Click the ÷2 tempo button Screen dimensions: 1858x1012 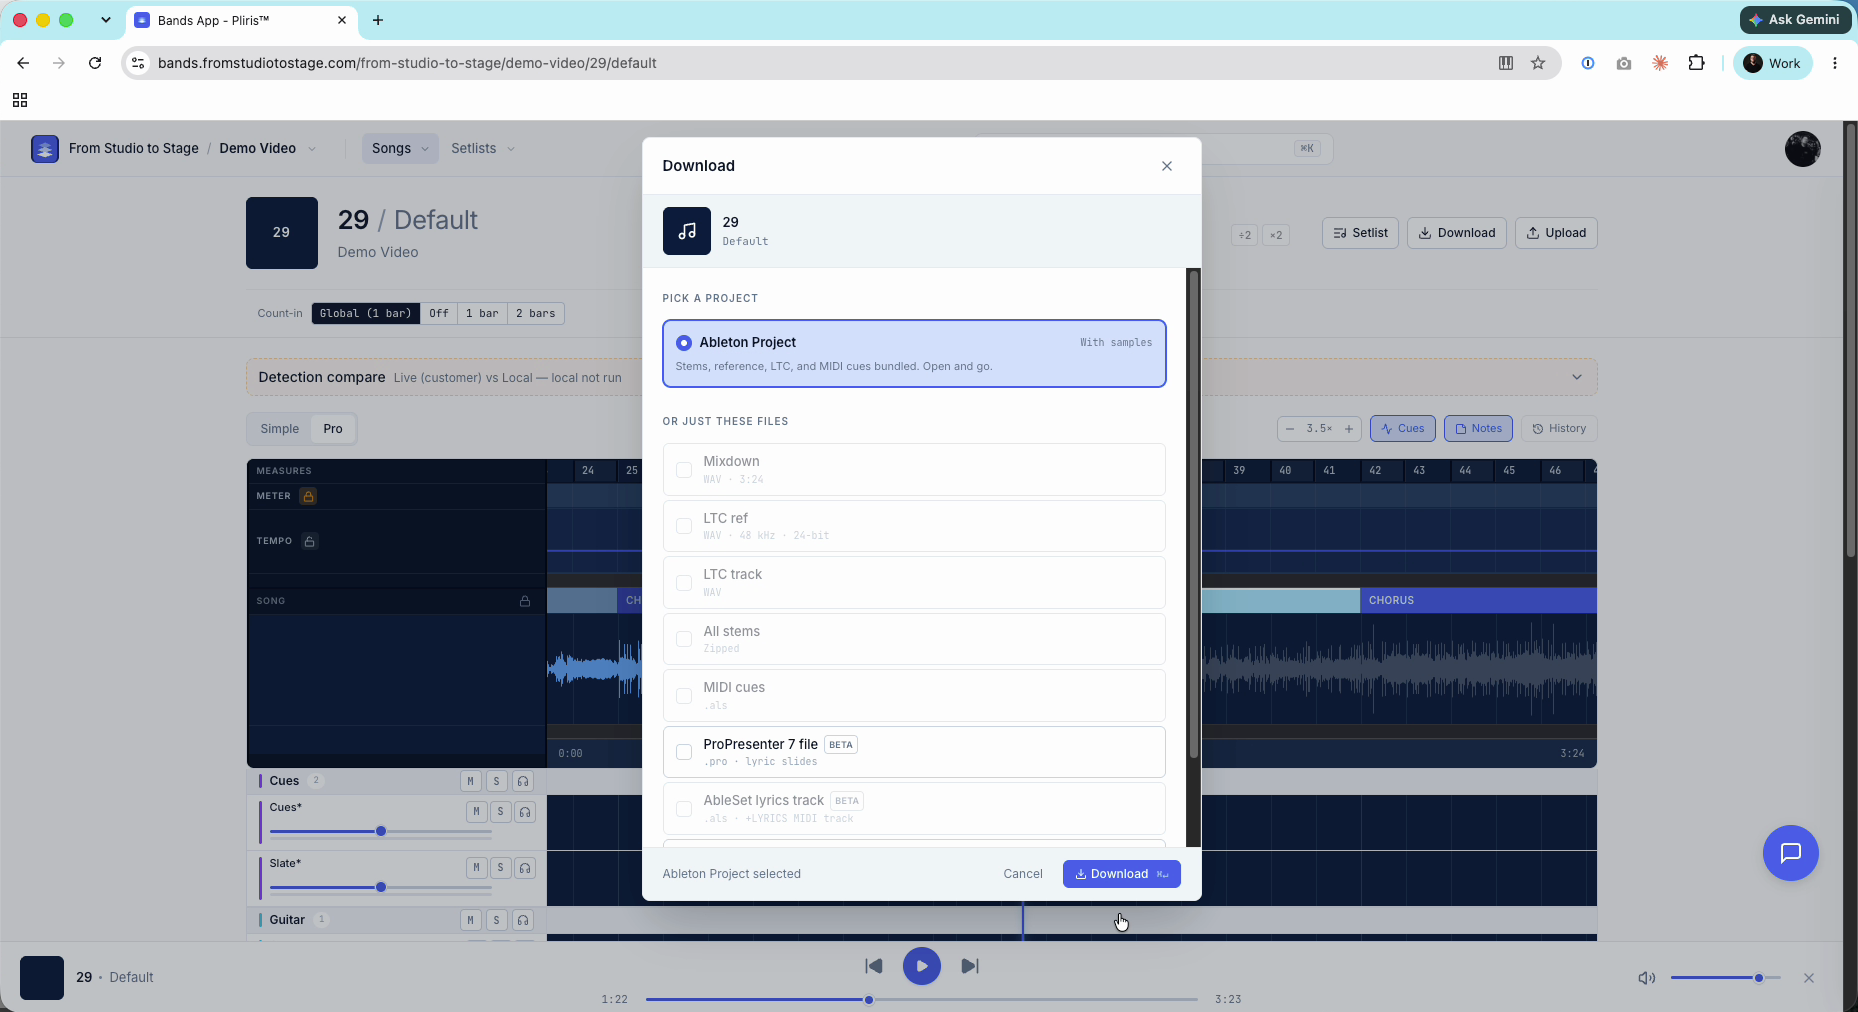pyautogui.click(x=1244, y=235)
